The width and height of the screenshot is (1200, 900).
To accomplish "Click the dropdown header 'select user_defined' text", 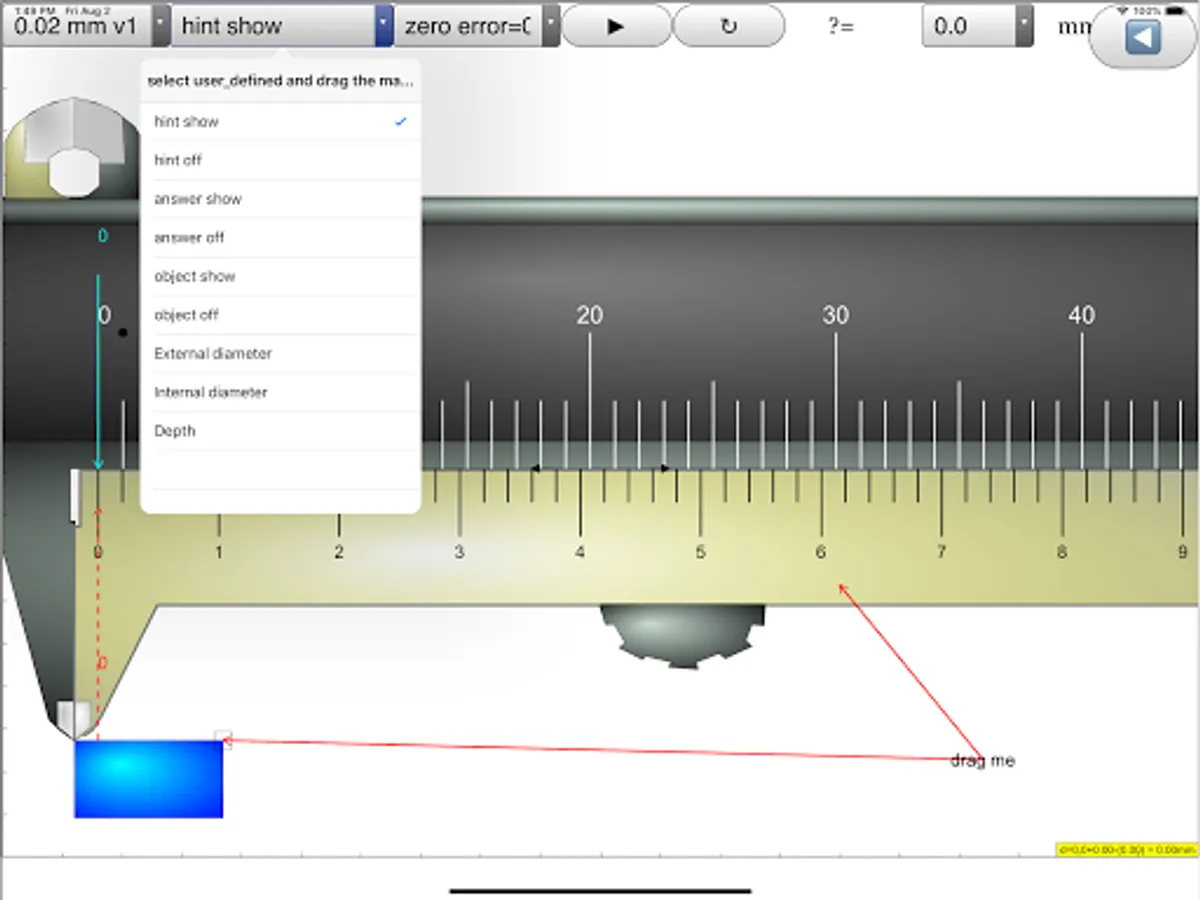I will click(280, 82).
